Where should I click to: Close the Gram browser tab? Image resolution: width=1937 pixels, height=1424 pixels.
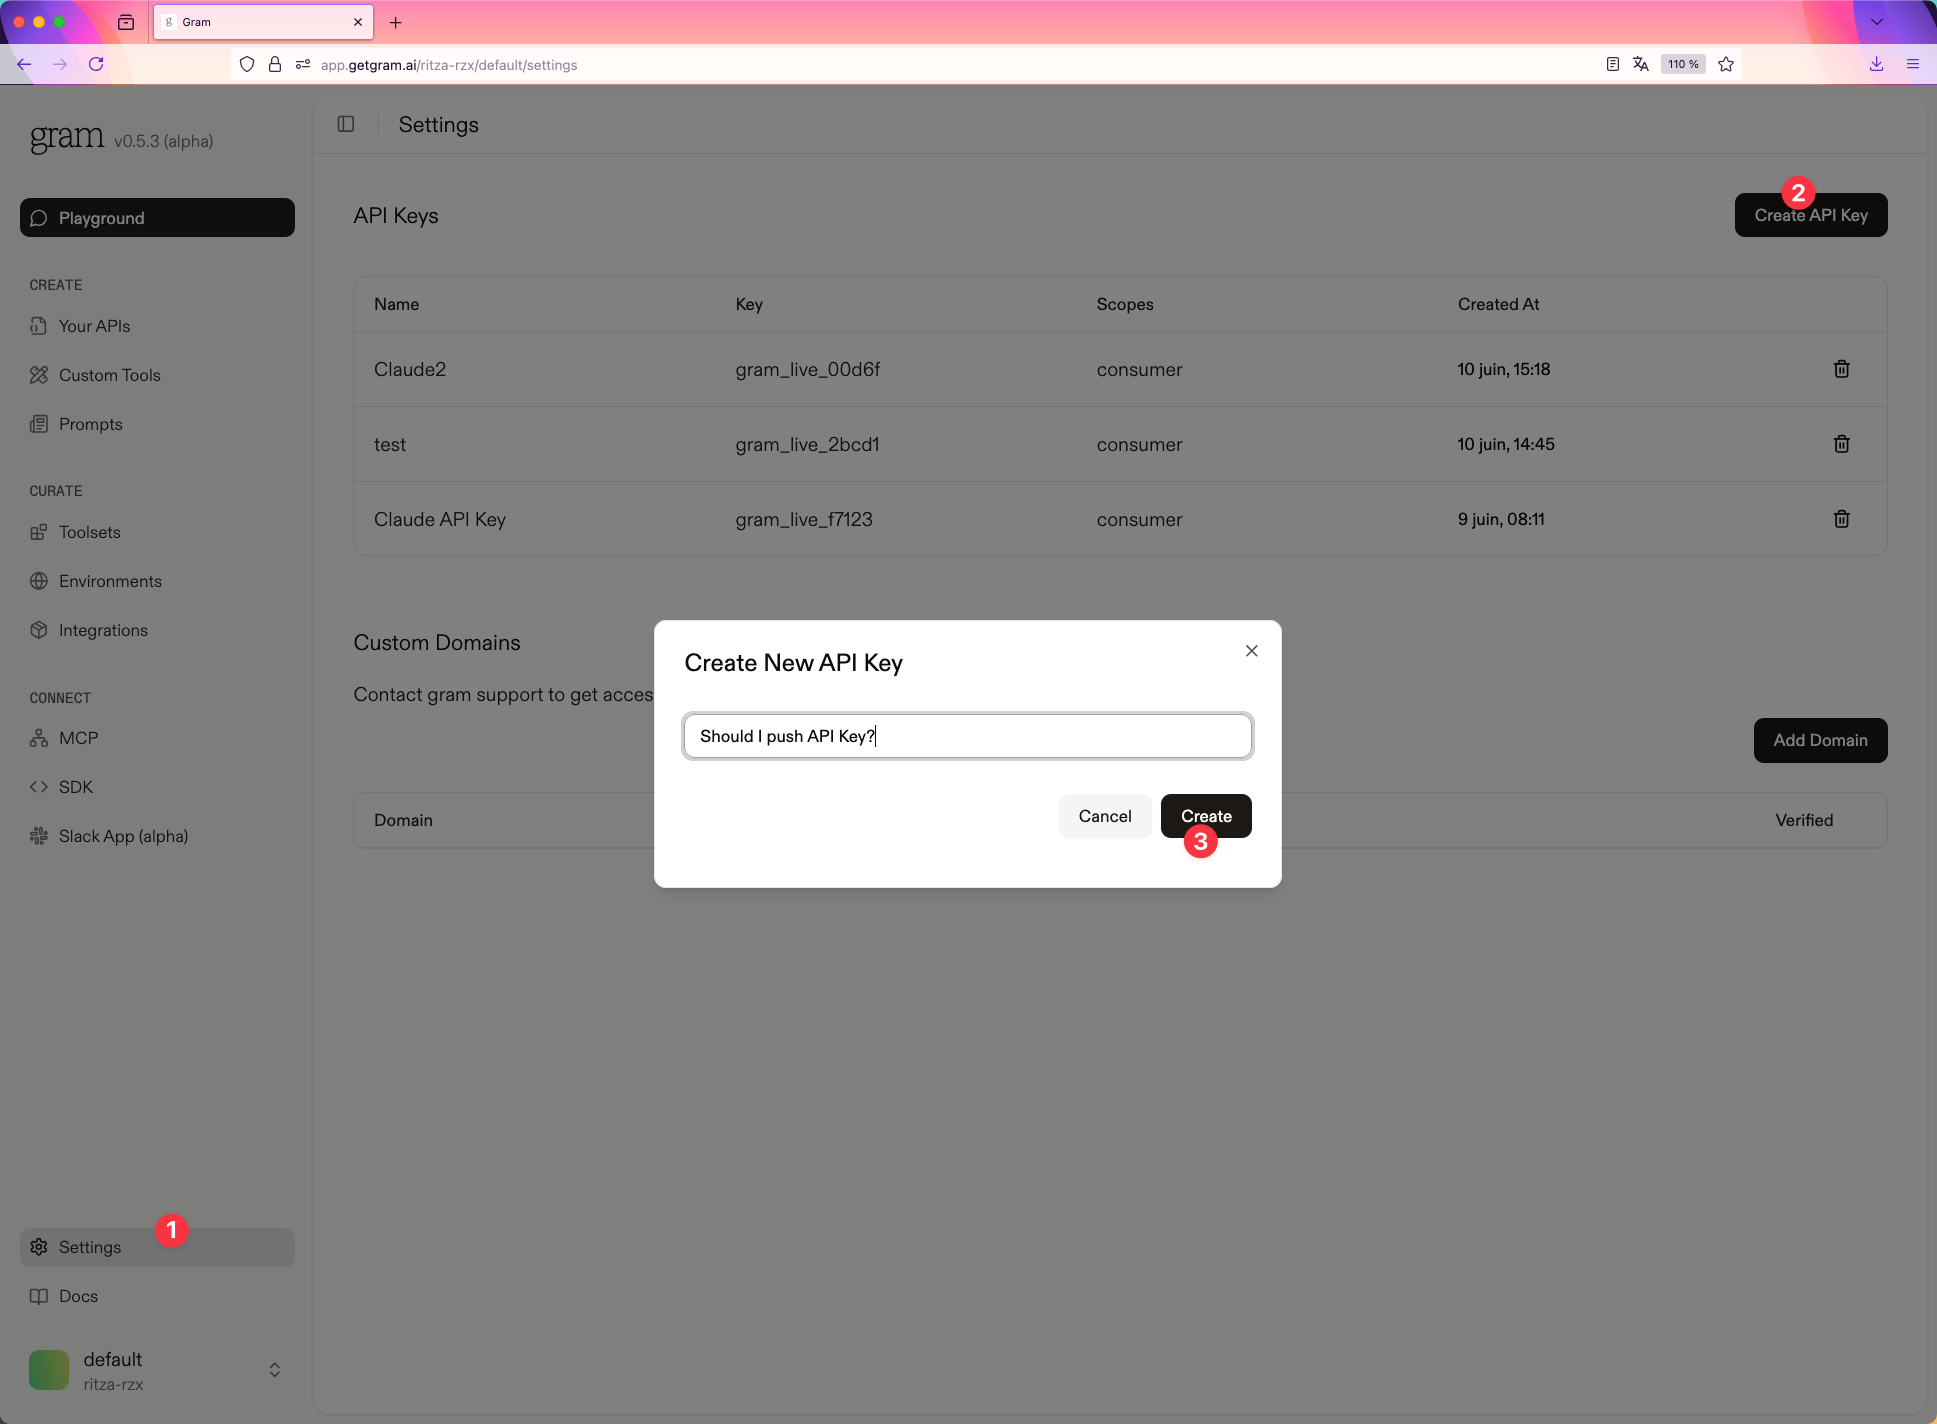click(x=358, y=22)
